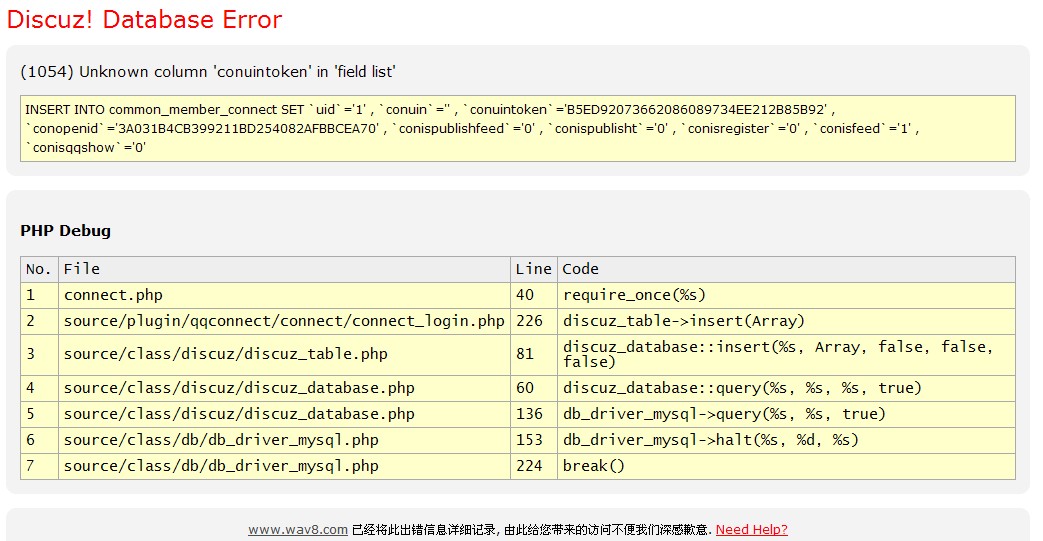Click the db_driver_mysql->halt code cell

pos(710,439)
